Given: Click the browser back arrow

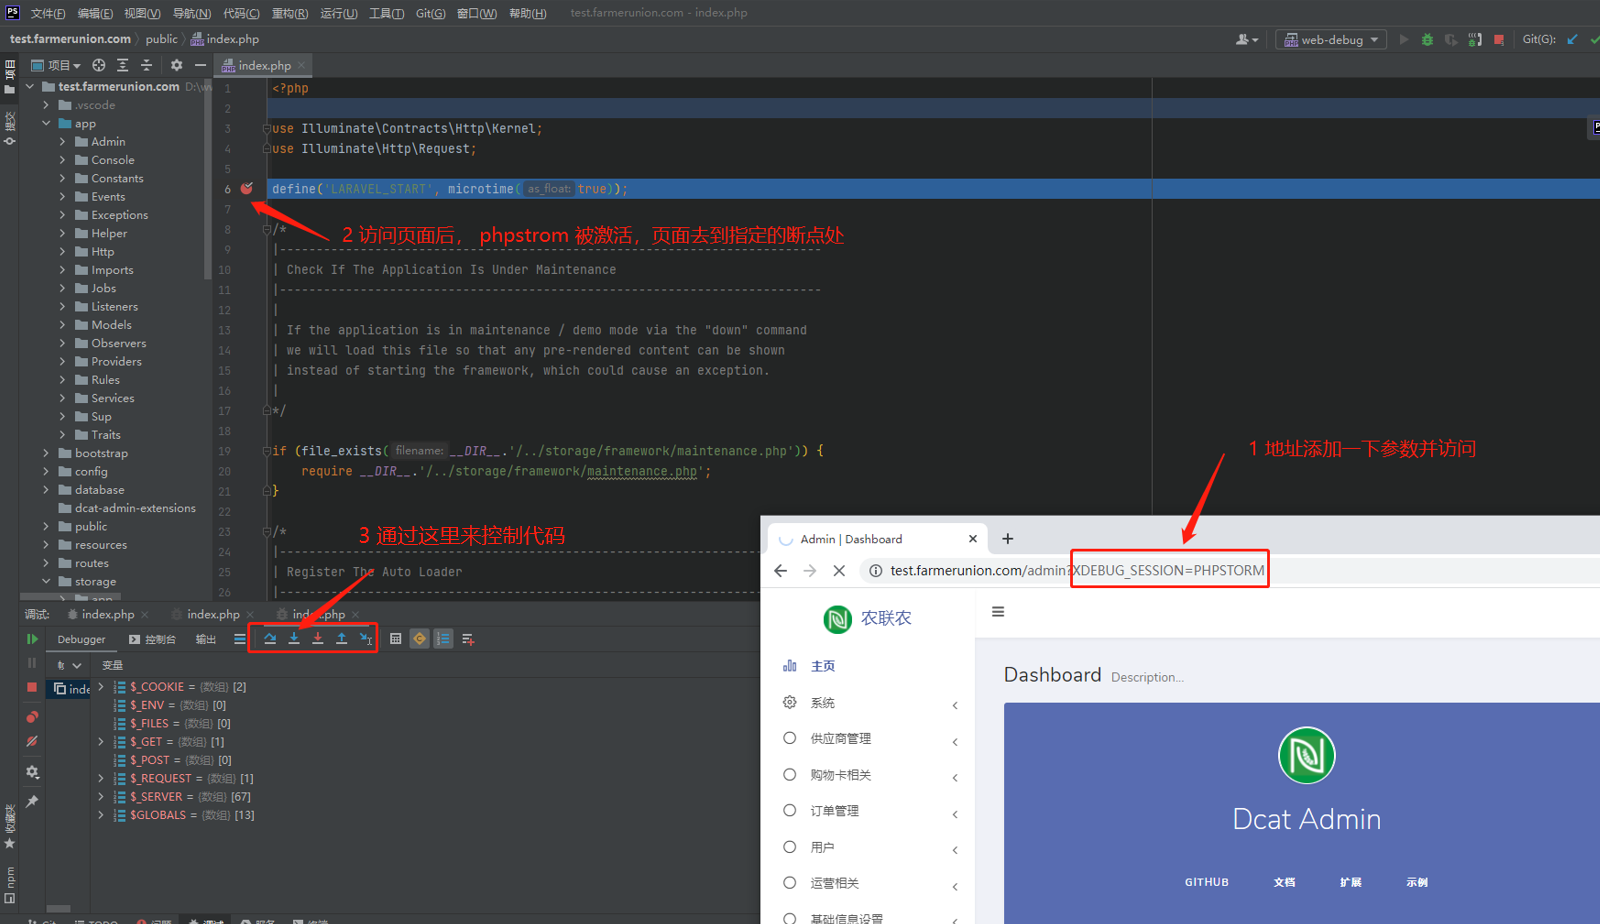Looking at the screenshot, I should [781, 570].
